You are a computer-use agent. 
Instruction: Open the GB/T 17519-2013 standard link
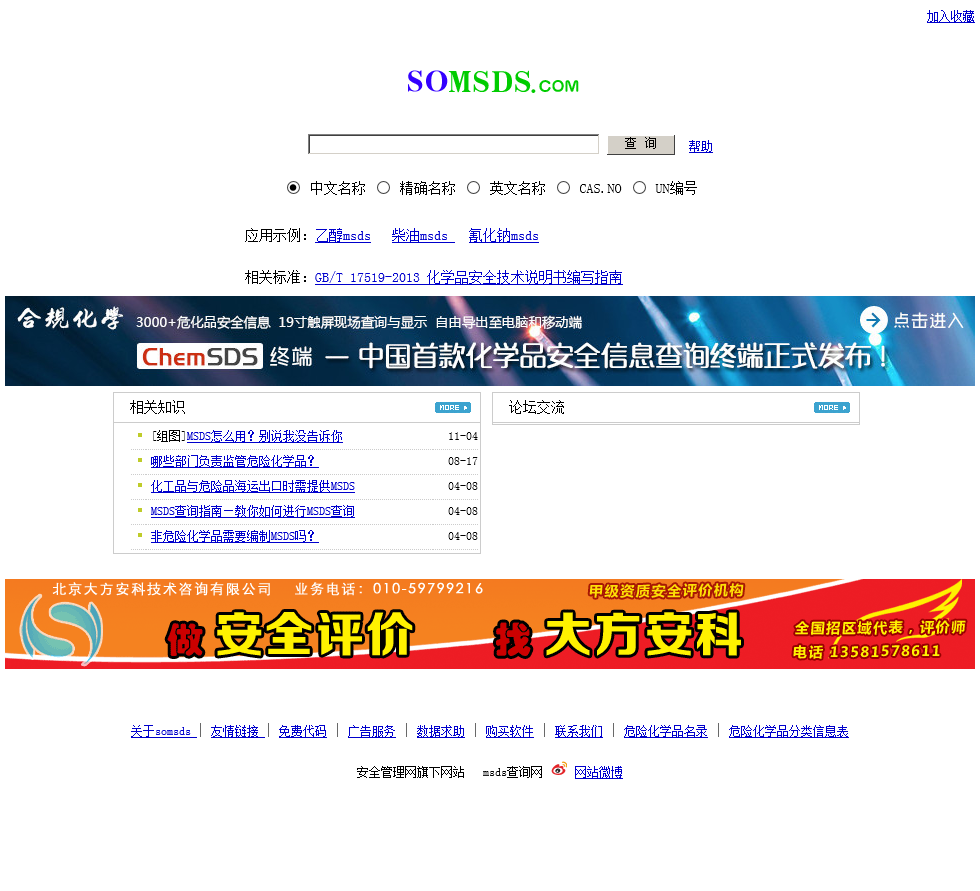468,277
